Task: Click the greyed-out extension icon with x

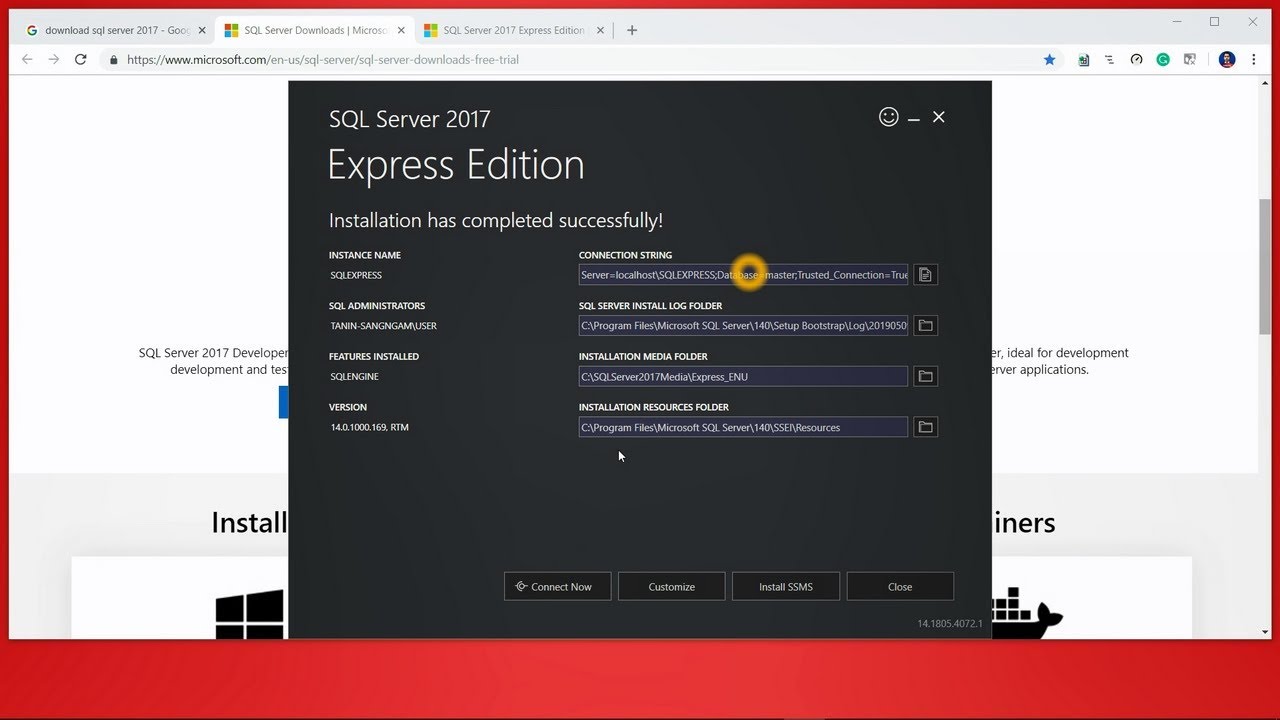Action: [1189, 60]
